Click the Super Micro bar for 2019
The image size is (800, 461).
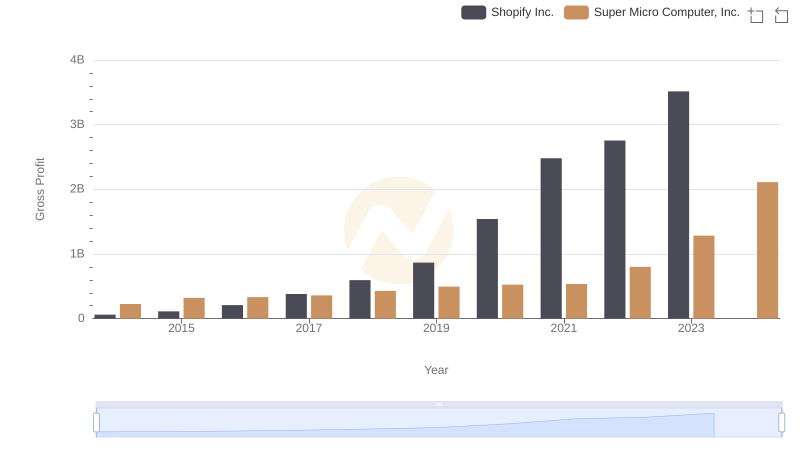(449, 302)
